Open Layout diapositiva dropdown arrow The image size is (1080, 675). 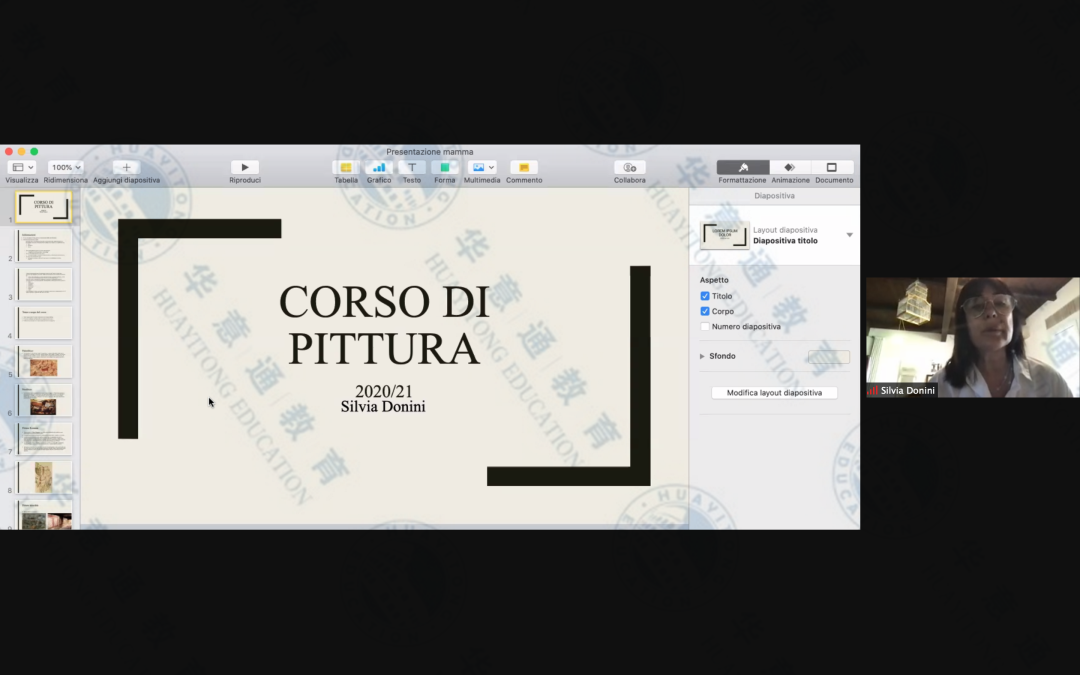(x=849, y=235)
